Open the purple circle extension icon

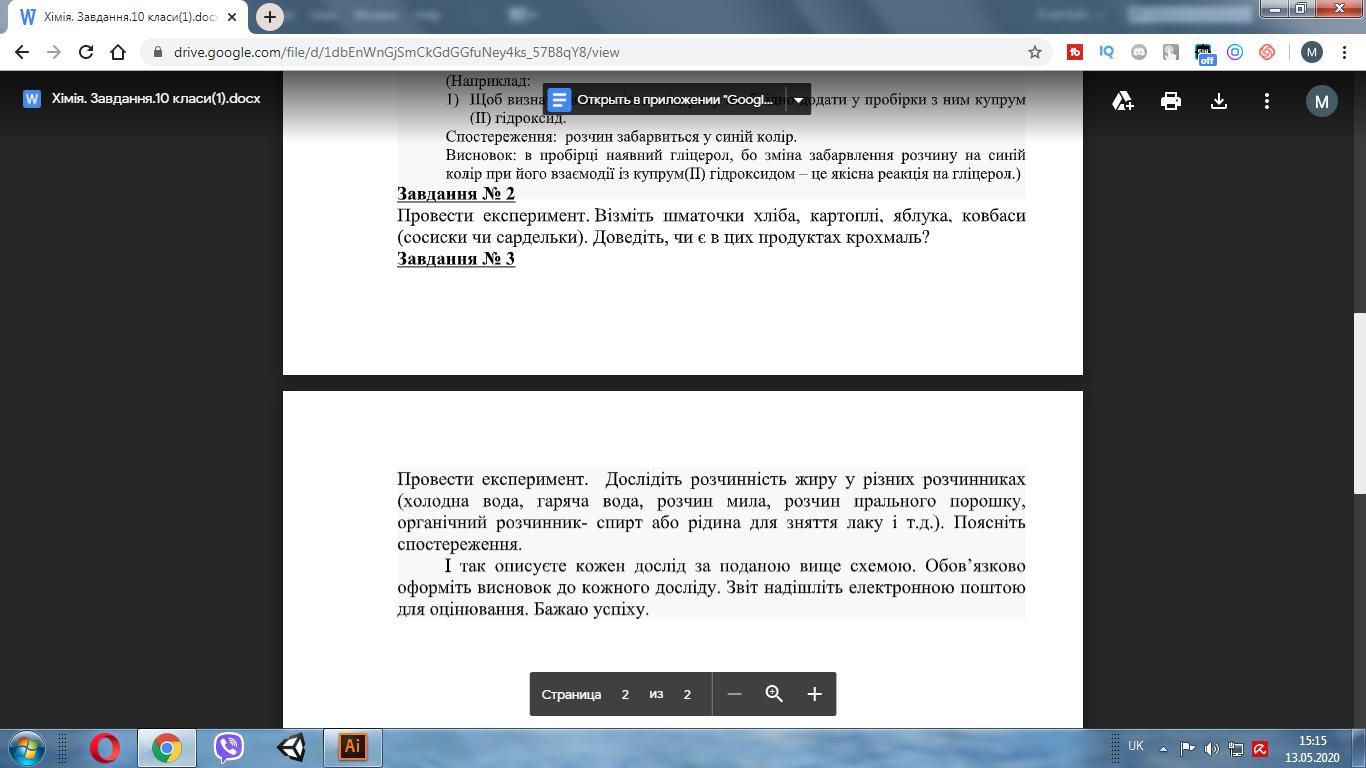tap(1235, 52)
